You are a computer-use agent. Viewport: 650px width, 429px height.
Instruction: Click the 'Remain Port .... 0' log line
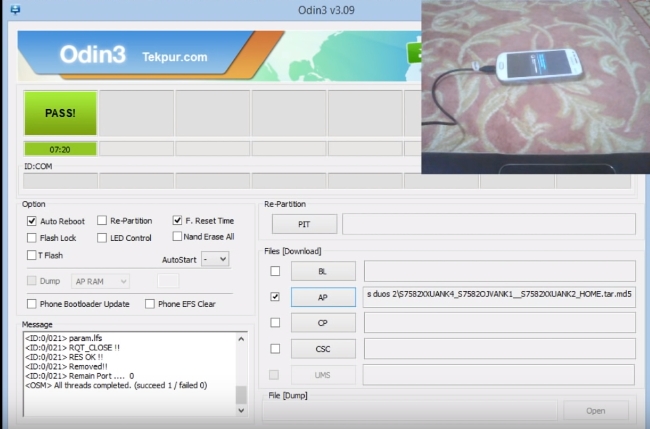pyautogui.click(x=80, y=376)
